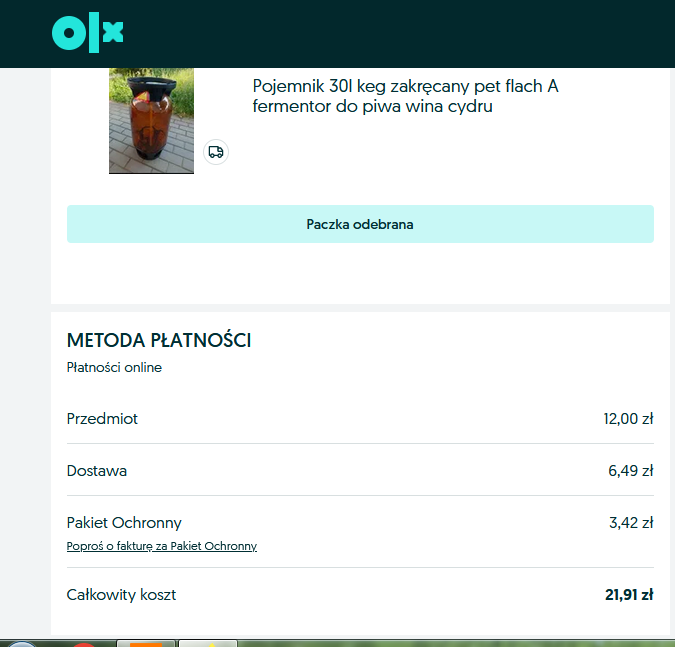This screenshot has width=675, height=647.
Task: Click the METODA PŁATNOŚCI heading
Action: (159, 340)
